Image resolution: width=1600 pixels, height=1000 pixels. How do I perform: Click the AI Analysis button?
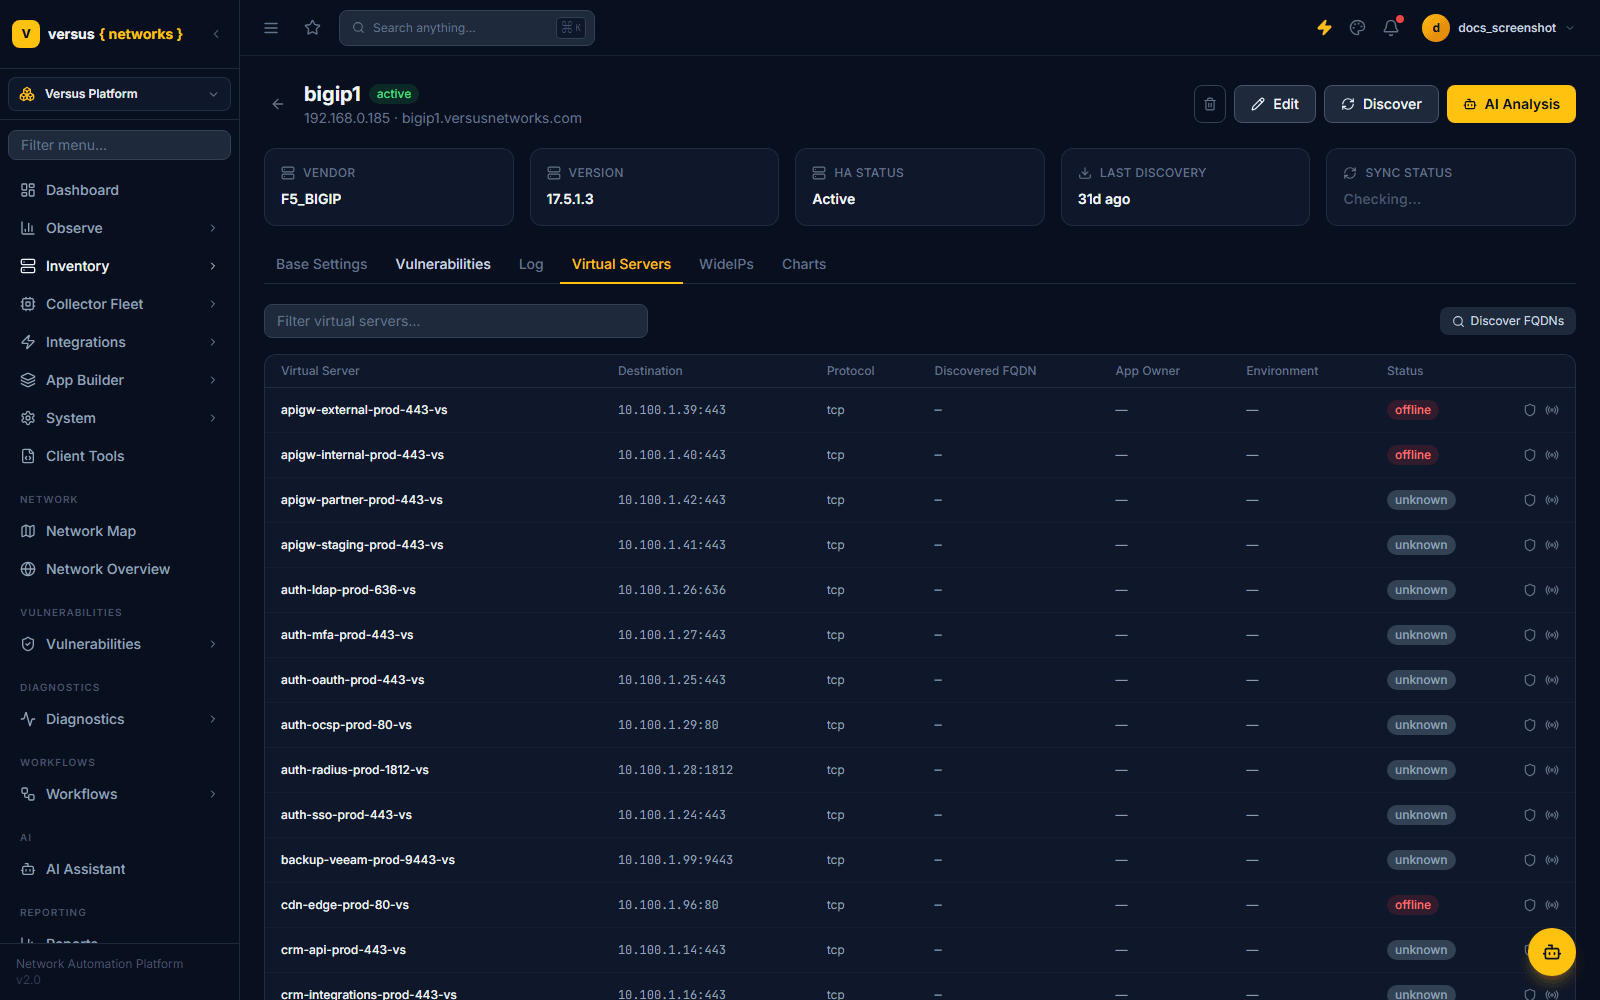tap(1511, 104)
